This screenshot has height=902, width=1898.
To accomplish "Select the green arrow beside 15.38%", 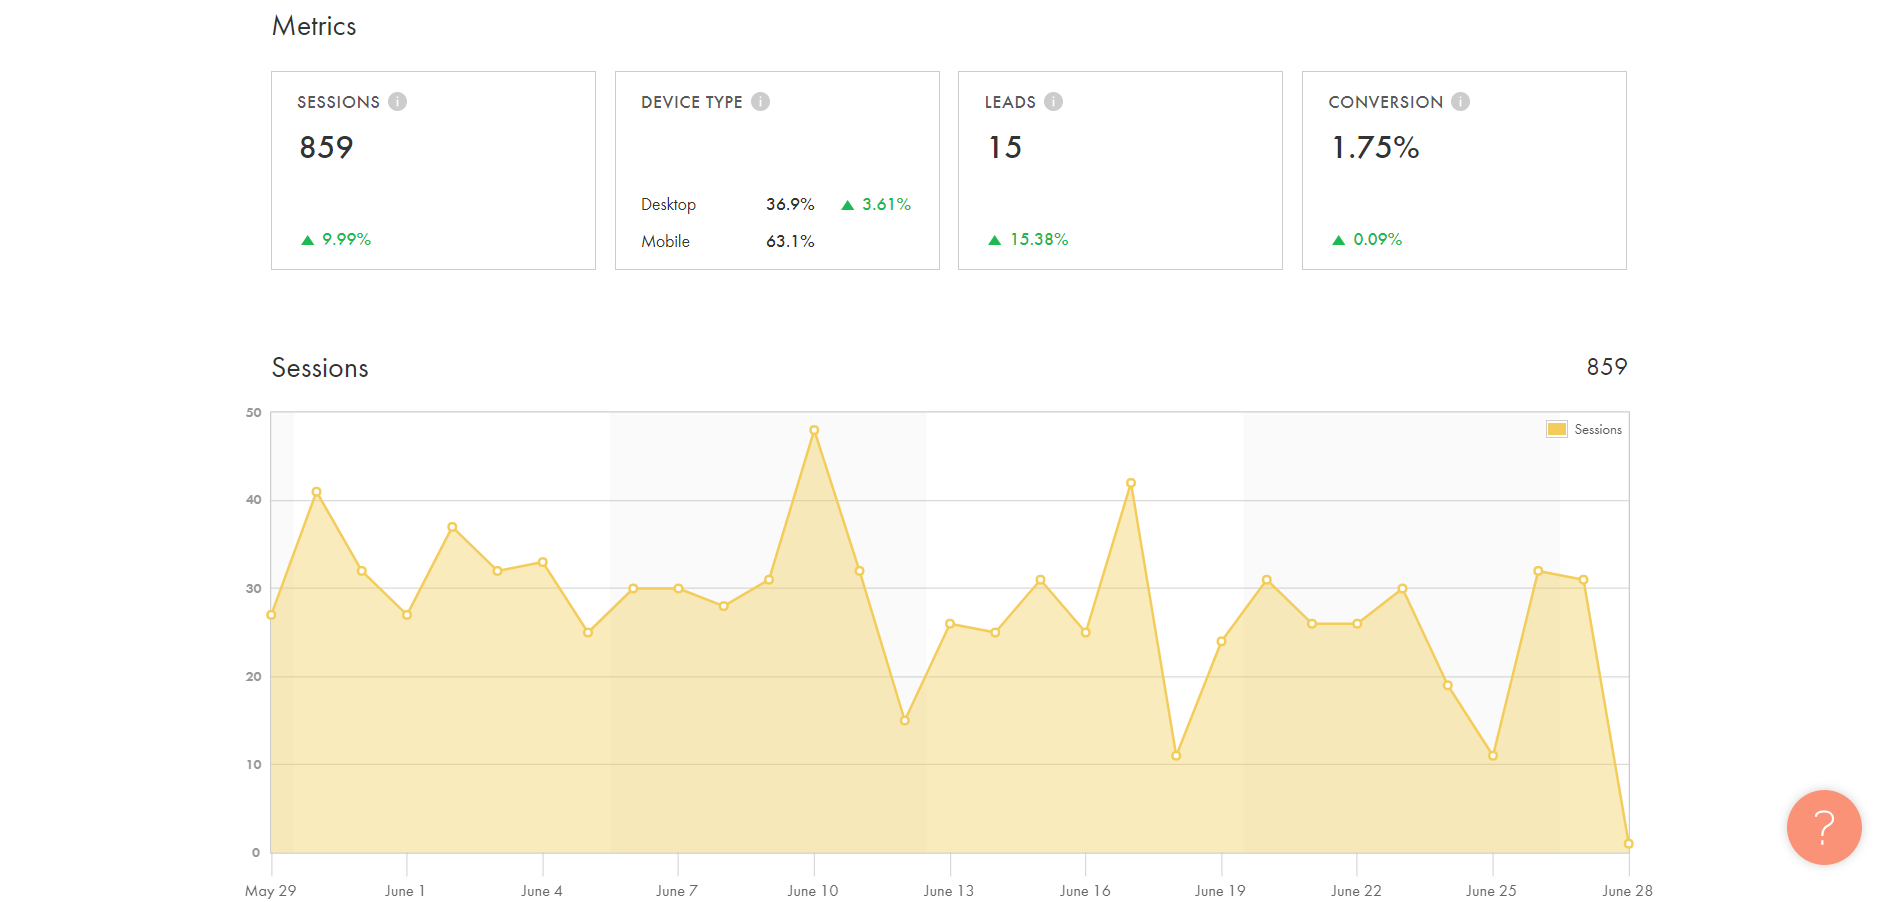I will pos(995,240).
